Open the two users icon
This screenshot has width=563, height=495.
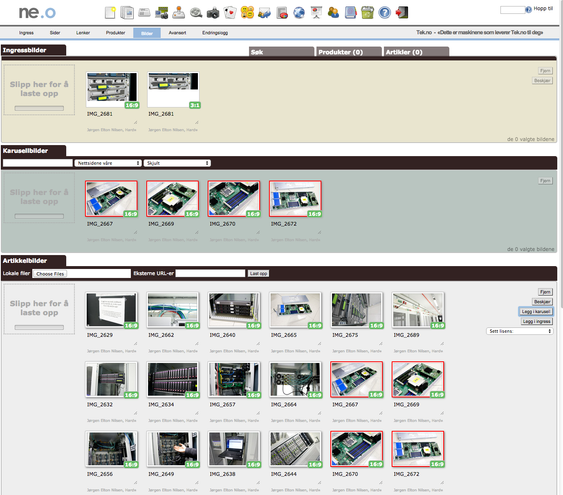pyautogui.click(x=333, y=13)
